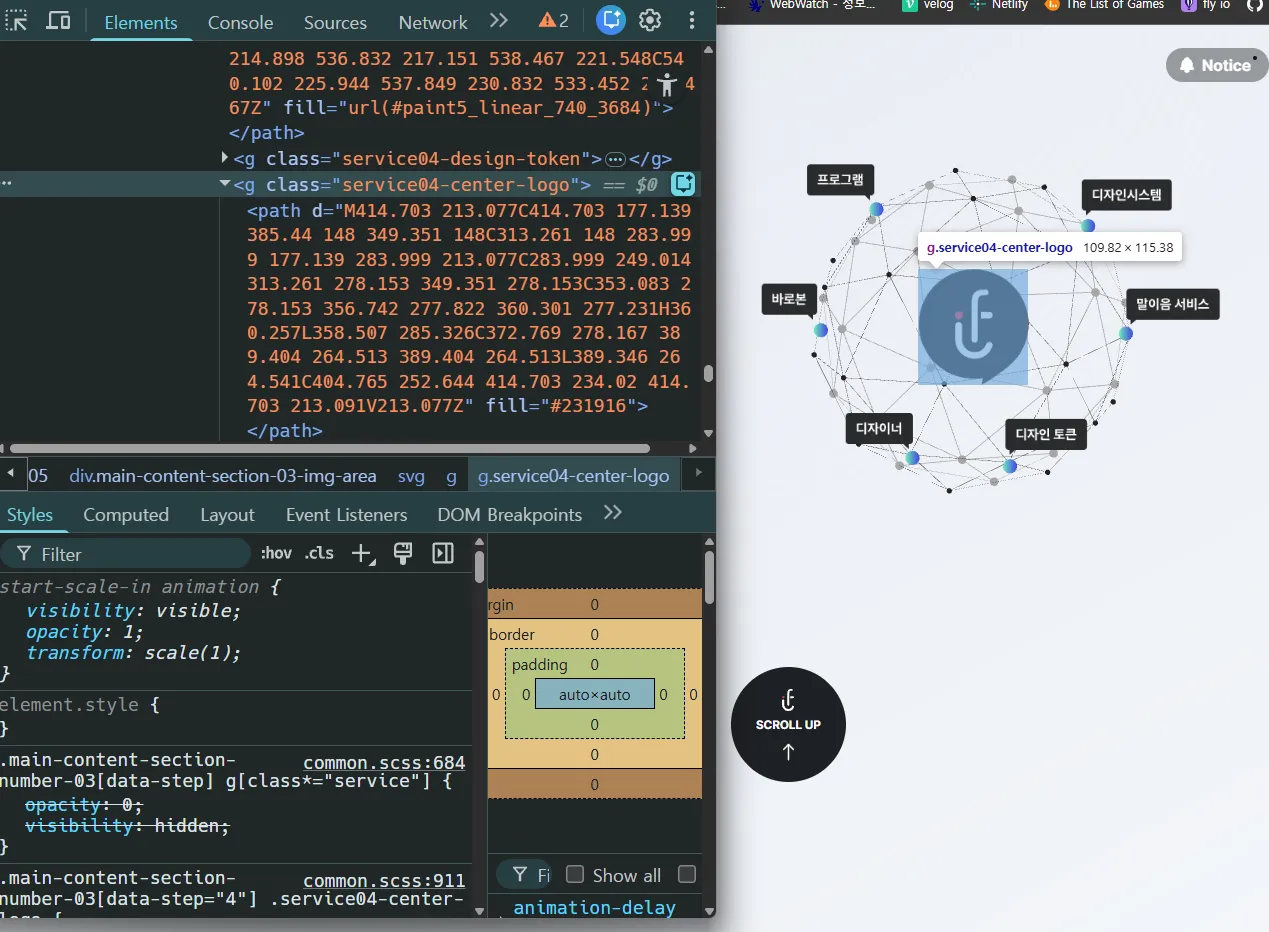Select the svg breadcrumb
This screenshot has width=1269, height=932.
411,476
